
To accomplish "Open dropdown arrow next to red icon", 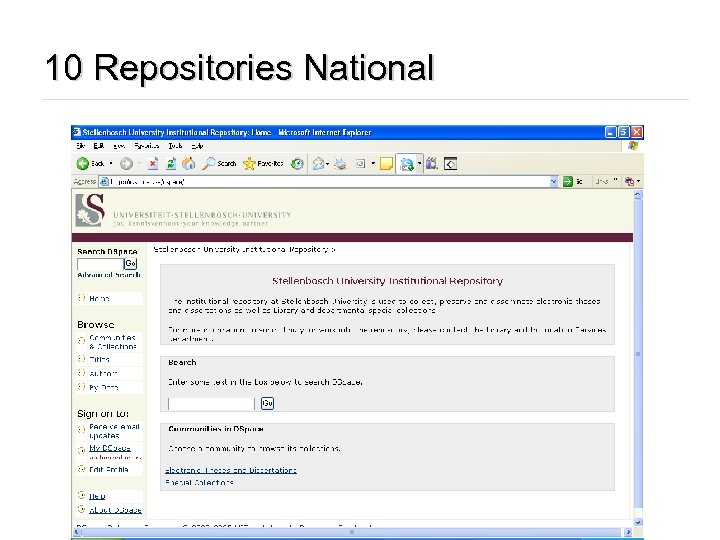I will pos(638,182).
